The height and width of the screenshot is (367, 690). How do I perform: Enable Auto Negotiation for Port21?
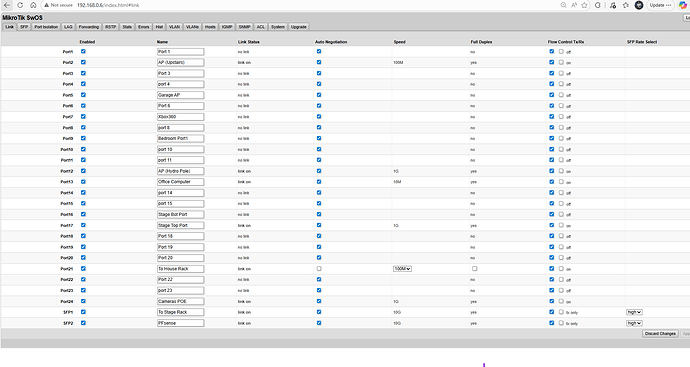tap(319, 268)
